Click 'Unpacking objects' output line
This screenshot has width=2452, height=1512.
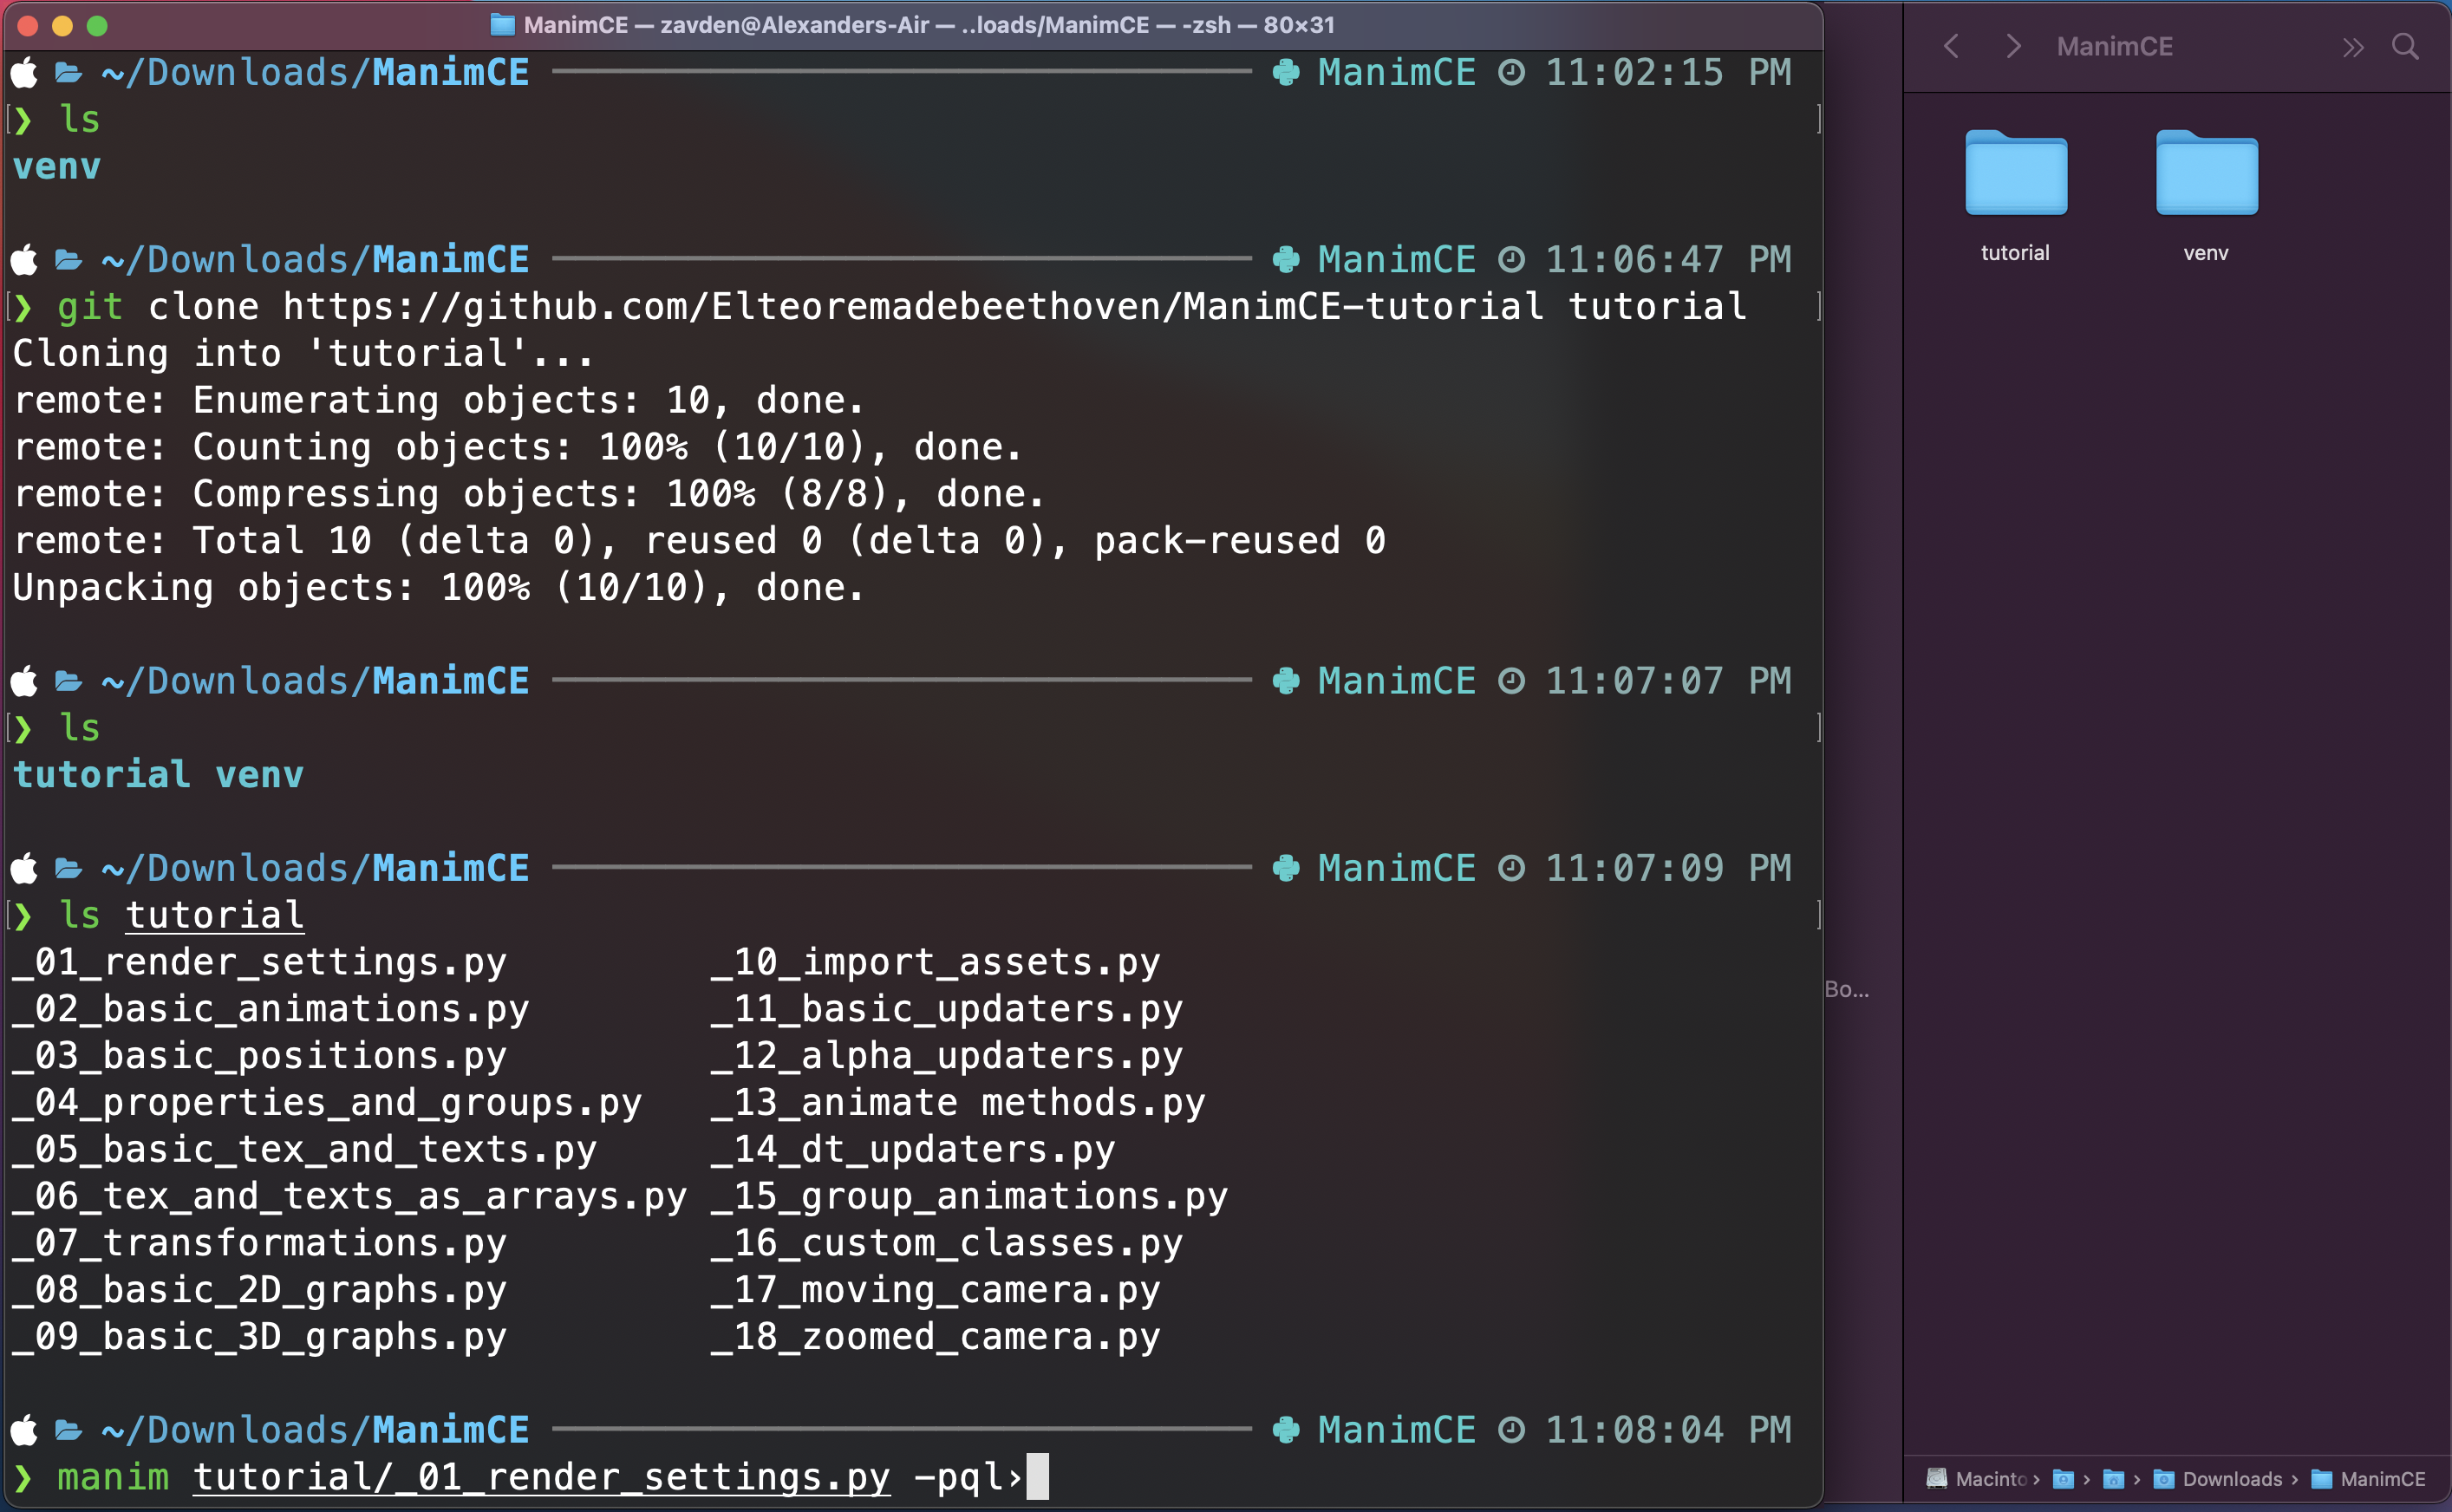tap(438, 587)
